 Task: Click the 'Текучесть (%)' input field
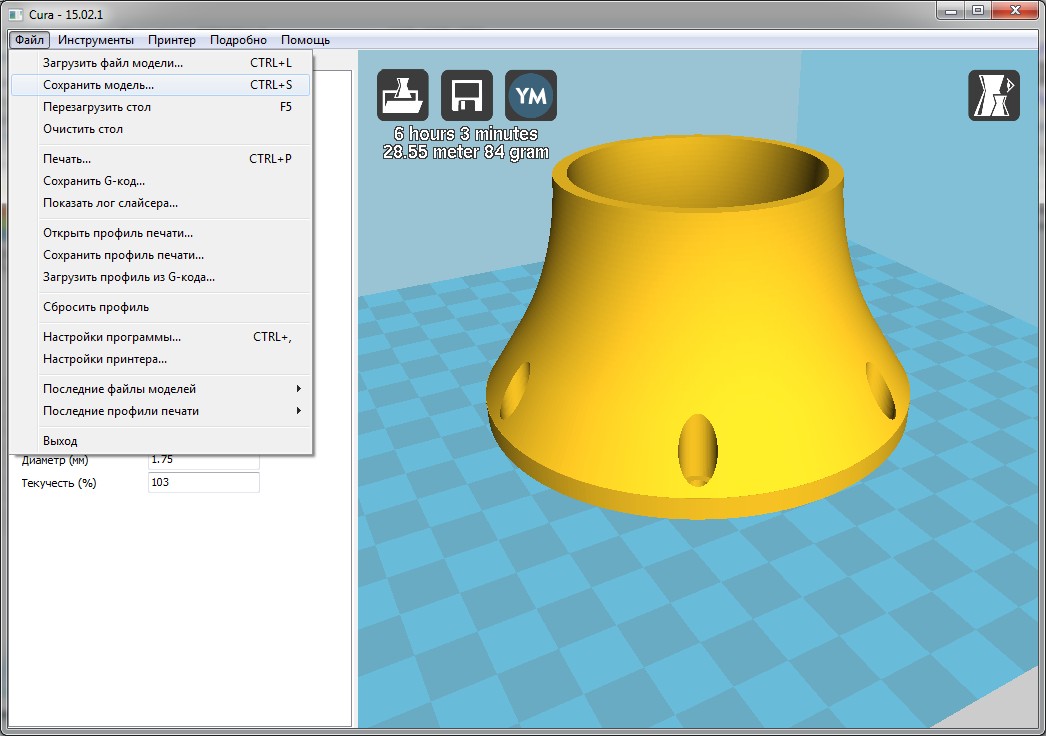pyautogui.click(x=203, y=483)
